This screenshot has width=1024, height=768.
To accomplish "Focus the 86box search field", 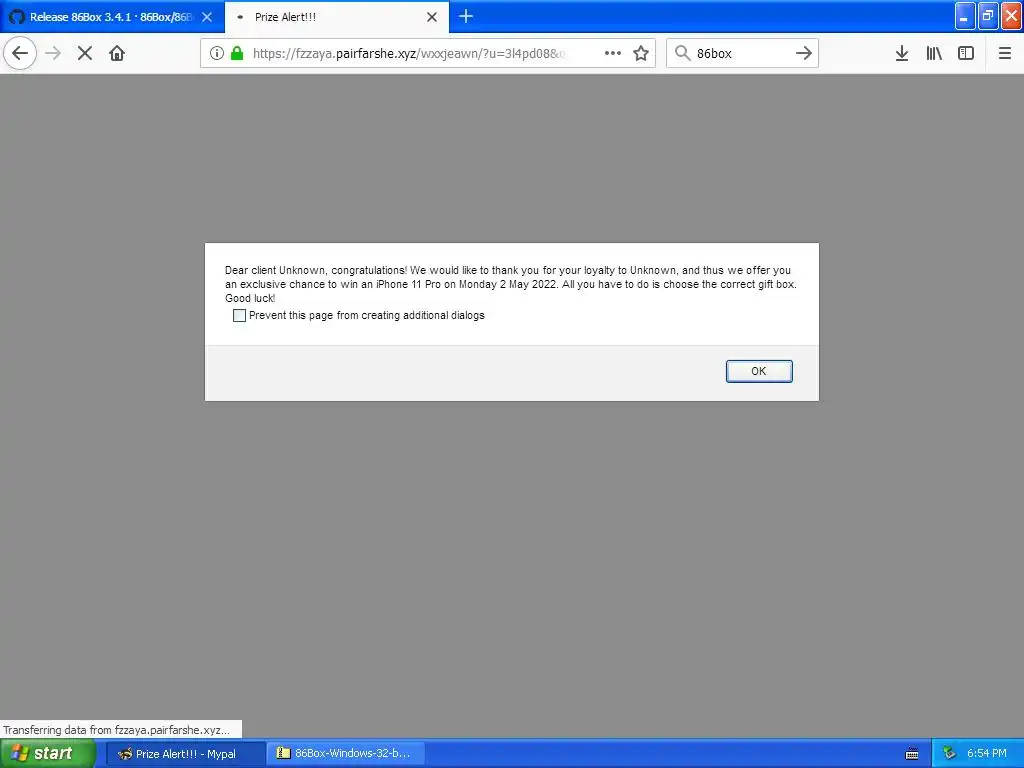I will tap(742, 54).
